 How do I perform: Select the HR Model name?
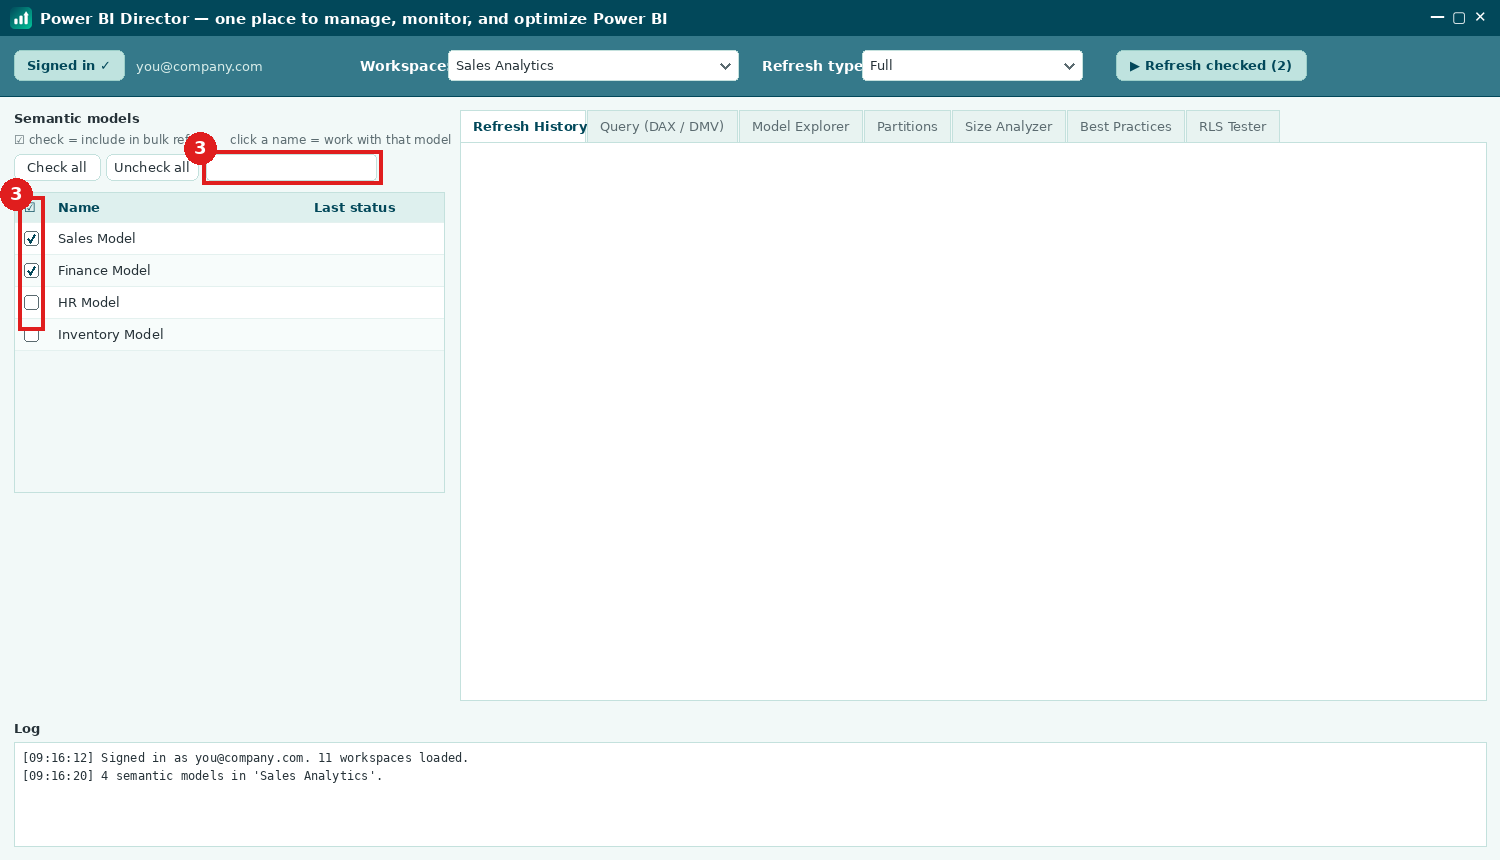pyautogui.click(x=89, y=303)
